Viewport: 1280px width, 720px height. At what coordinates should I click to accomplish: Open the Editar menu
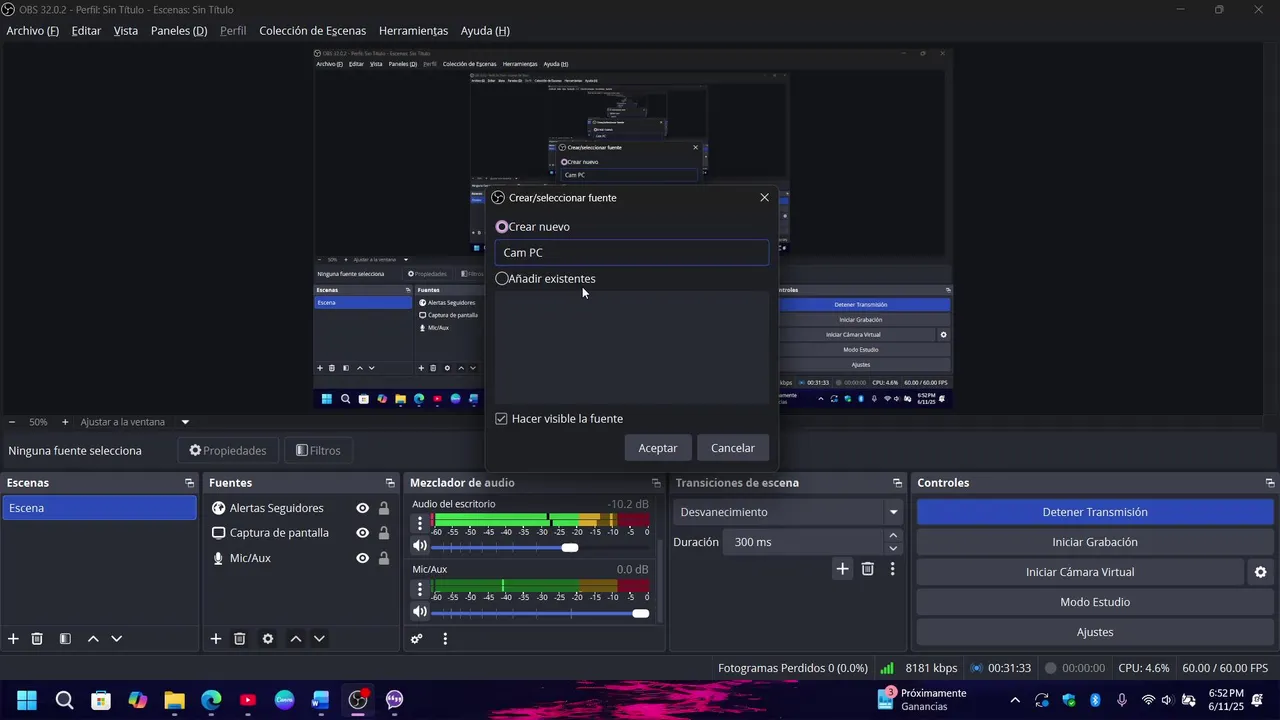(86, 31)
